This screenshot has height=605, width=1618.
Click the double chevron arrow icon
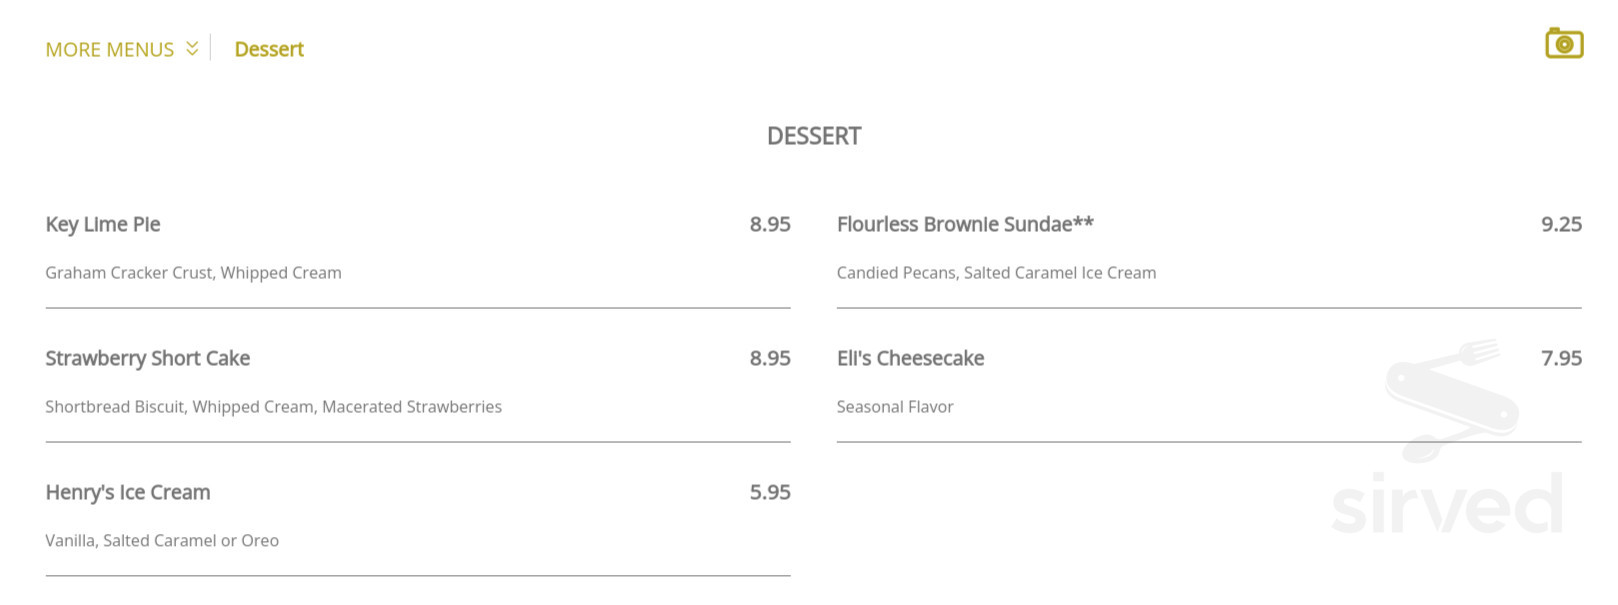(x=192, y=48)
